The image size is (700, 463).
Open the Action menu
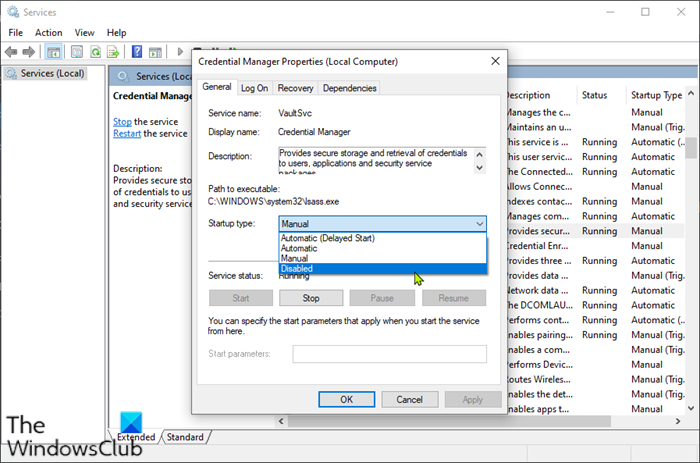coord(49,33)
